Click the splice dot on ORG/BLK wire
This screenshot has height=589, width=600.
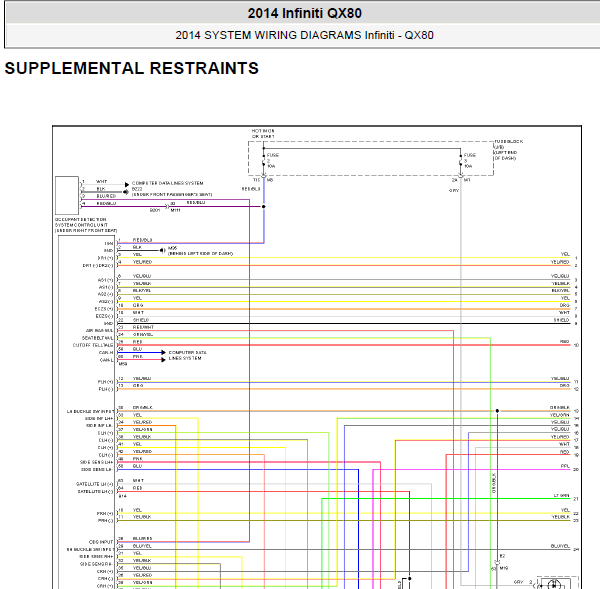[x=497, y=411]
